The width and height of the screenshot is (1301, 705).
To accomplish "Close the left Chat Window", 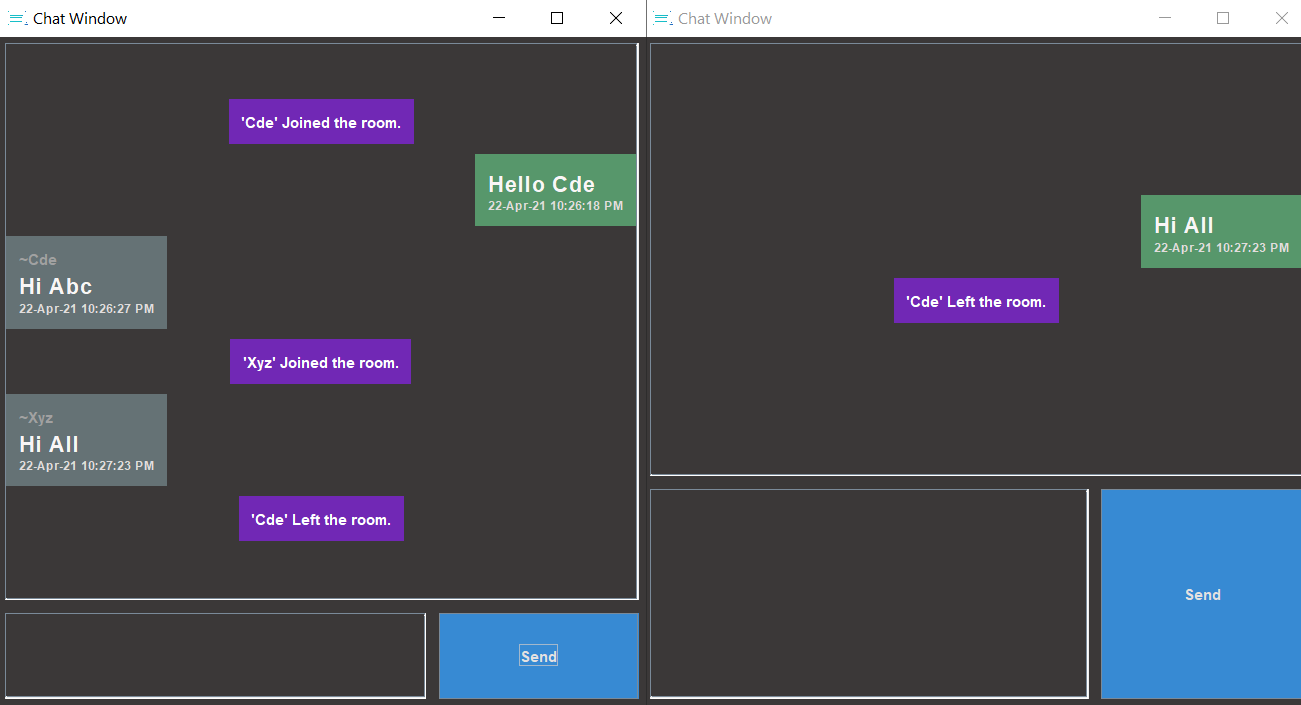I will pos(615,17).
